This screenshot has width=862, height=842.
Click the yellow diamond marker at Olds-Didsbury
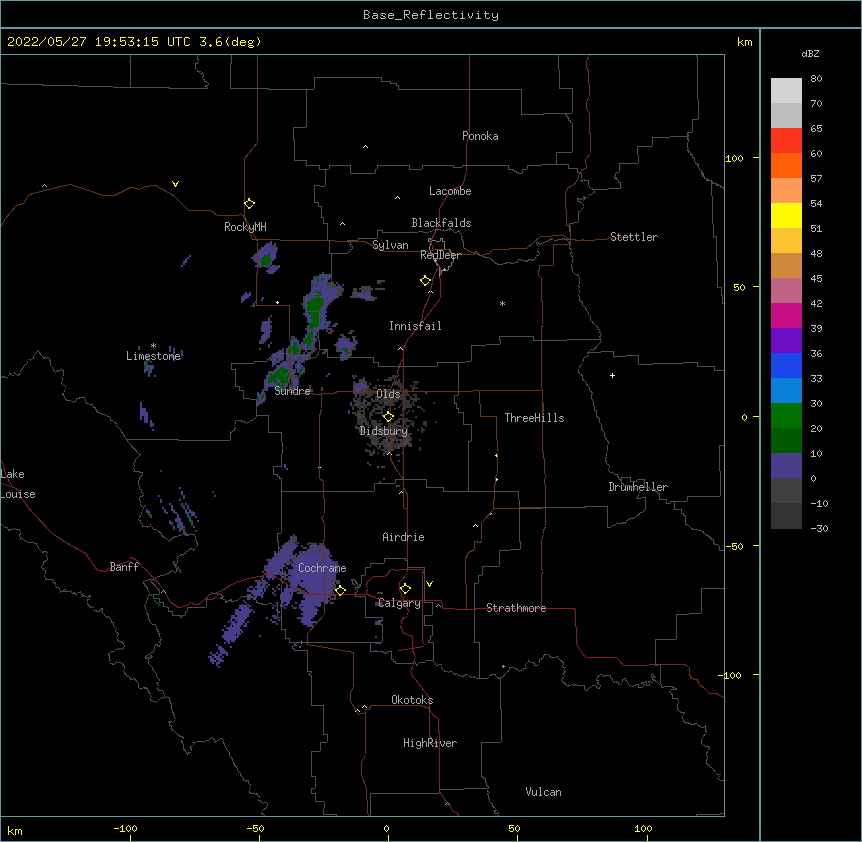point(388,417)
